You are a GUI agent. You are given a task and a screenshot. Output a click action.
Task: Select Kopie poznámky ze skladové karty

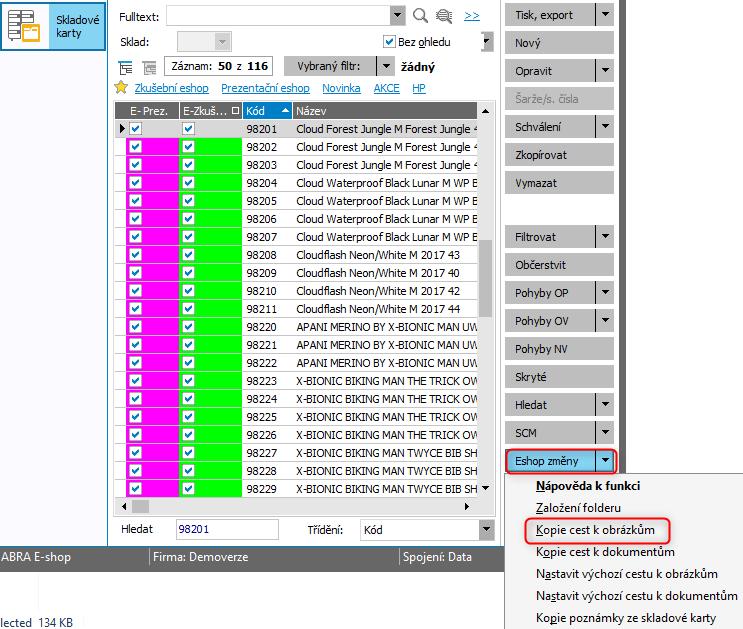625,618
